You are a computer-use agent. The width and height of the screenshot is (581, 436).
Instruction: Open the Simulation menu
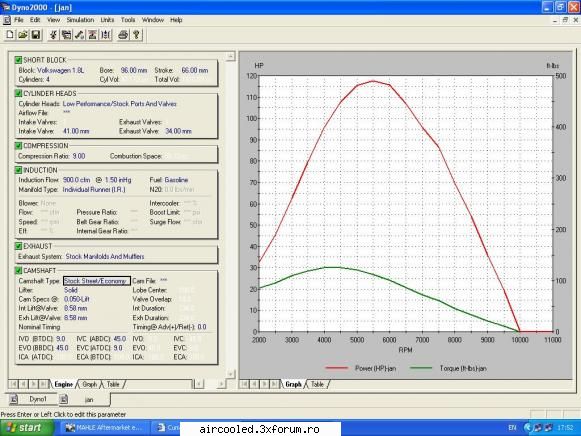(x=80, y=20)
